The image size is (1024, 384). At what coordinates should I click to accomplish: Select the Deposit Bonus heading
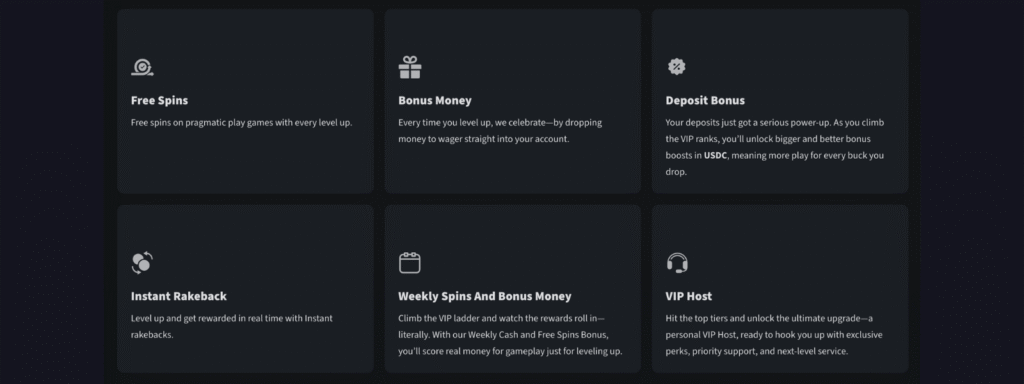705,101
